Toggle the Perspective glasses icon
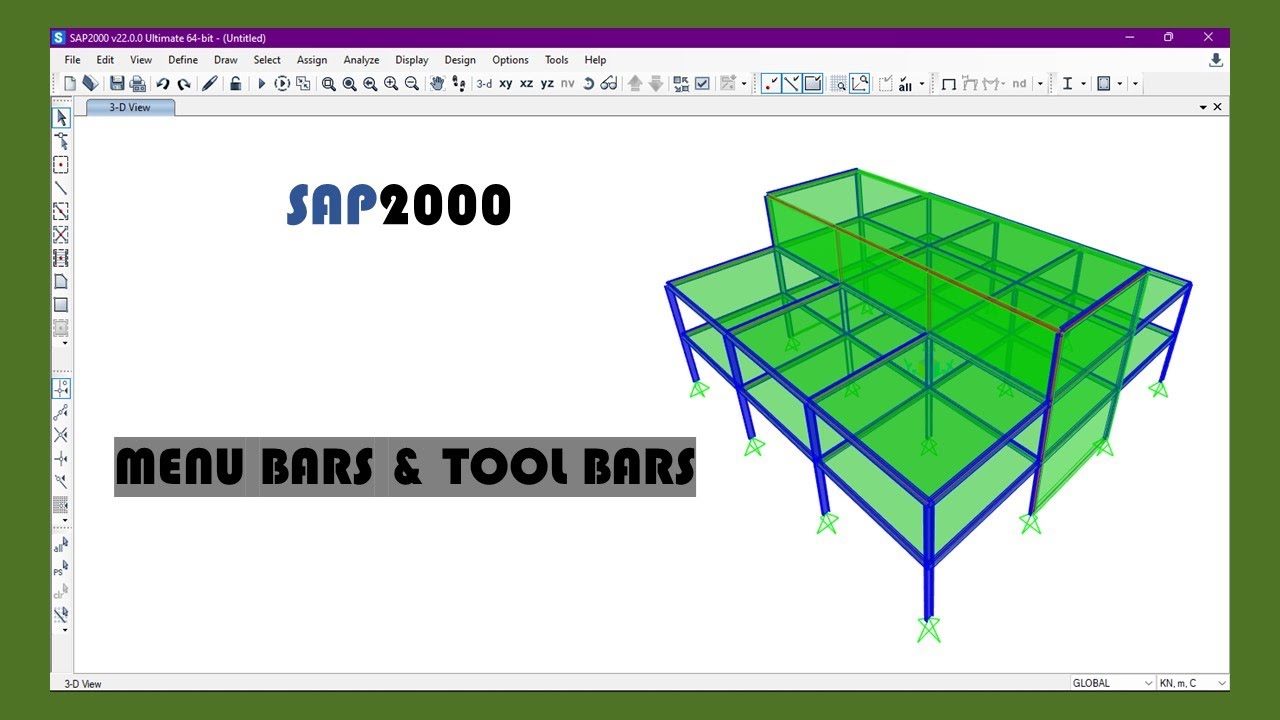This screenshot has height=720, width=1280. pos(608,84)
